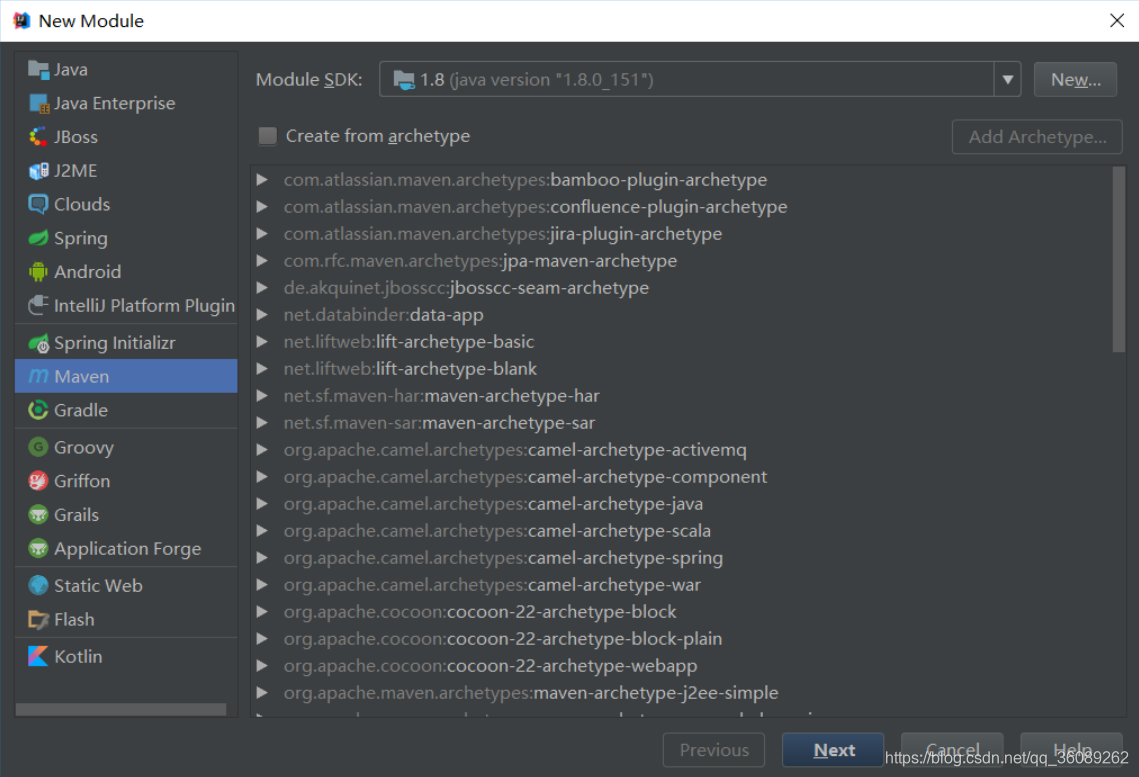Click the sidebar horizontal scrollbar
This screenshot has height=777, width=1139.
(121, 709)
